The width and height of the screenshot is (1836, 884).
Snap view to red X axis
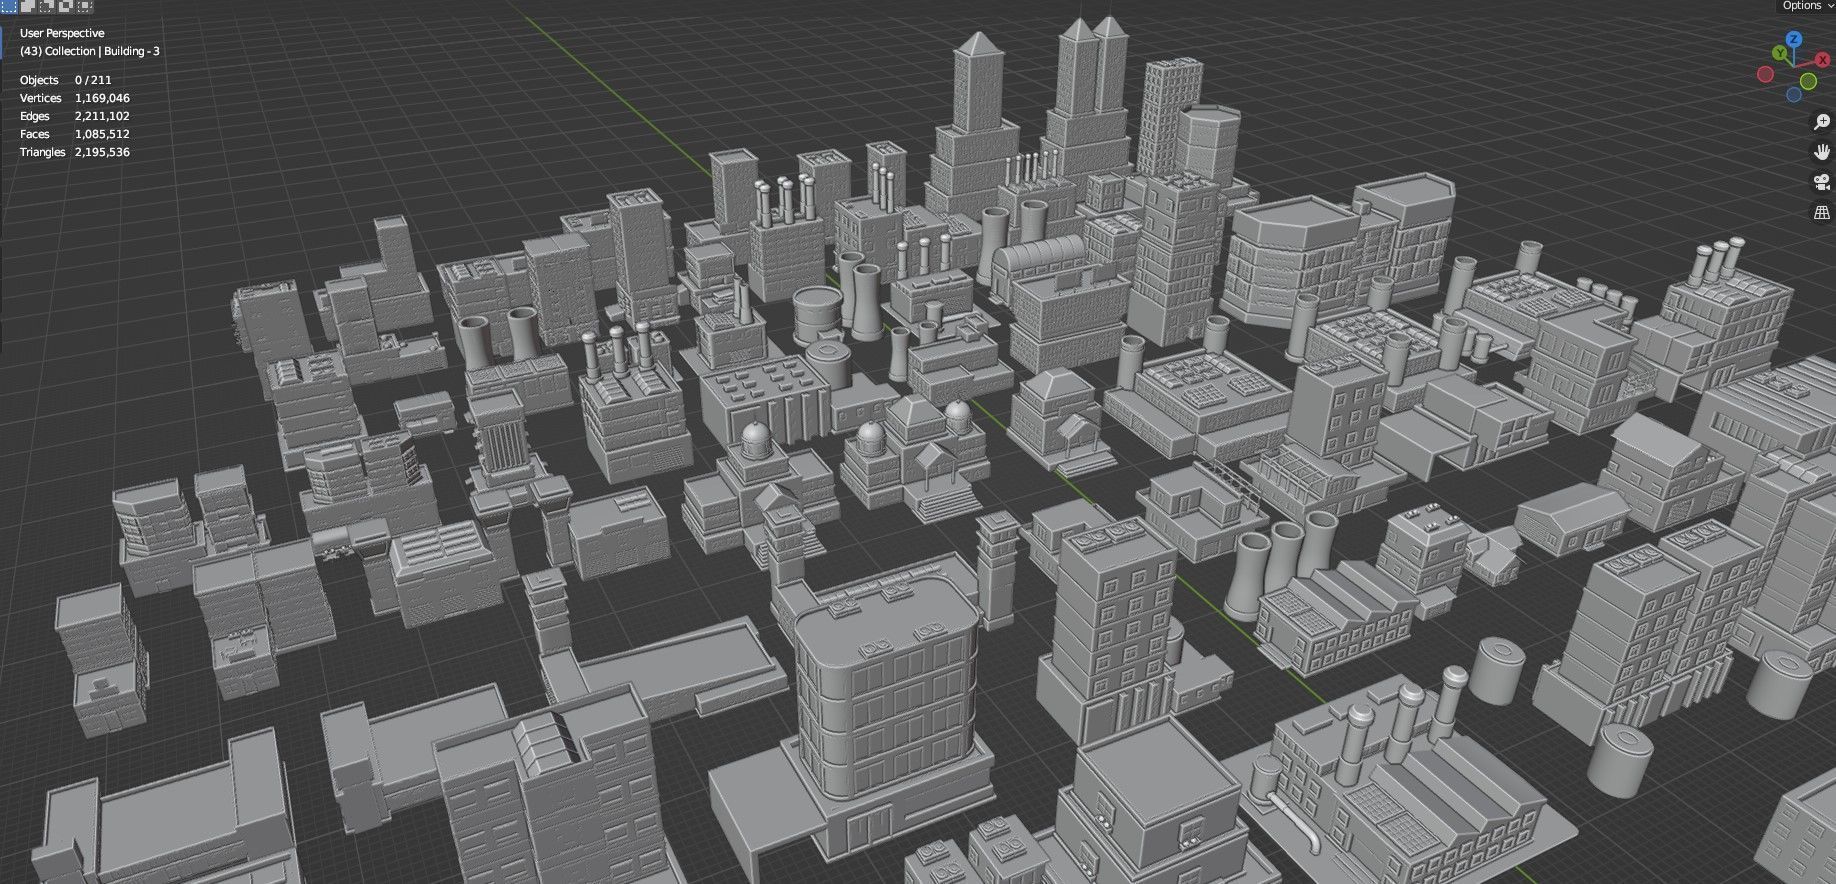[x=1822, y=59]
